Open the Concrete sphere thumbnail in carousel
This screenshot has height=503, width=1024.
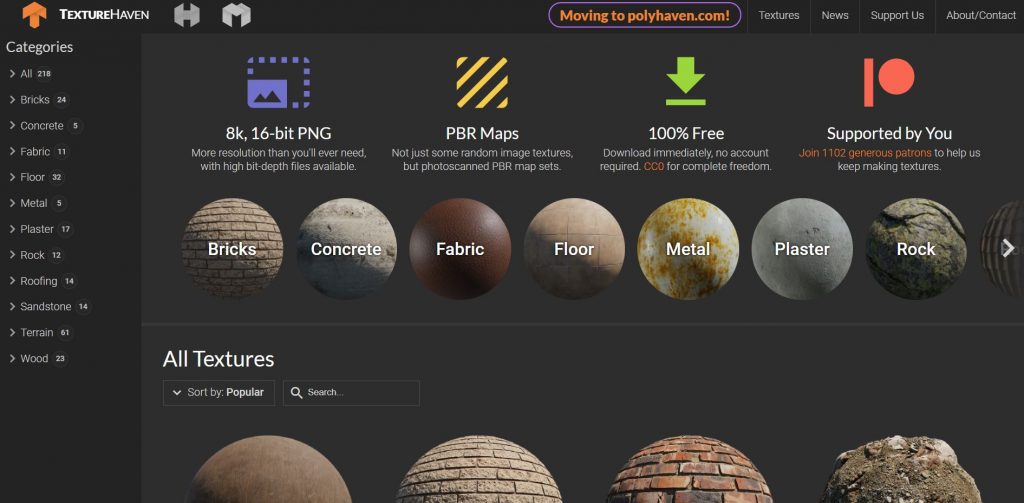(346, 248)
